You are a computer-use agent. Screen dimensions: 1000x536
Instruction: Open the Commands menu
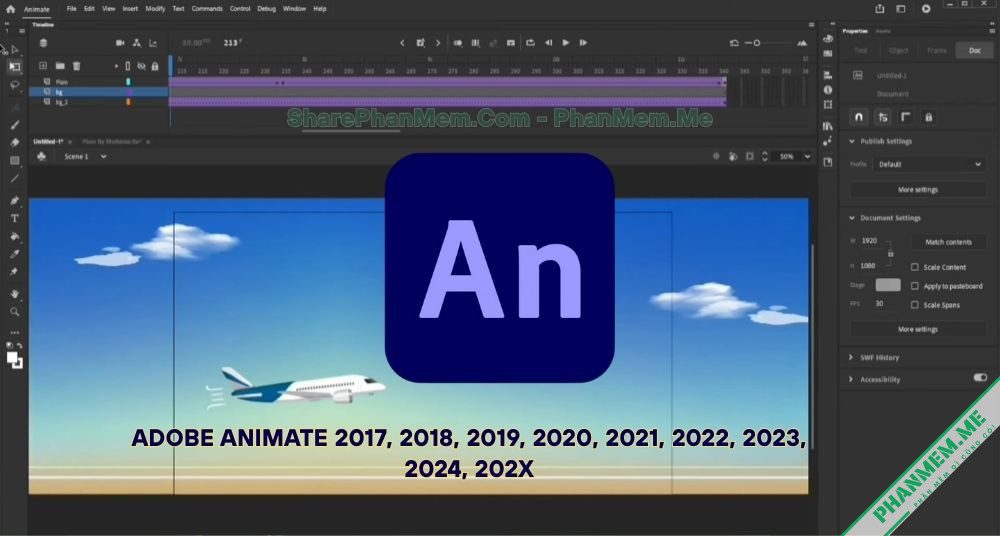(207, 9)
